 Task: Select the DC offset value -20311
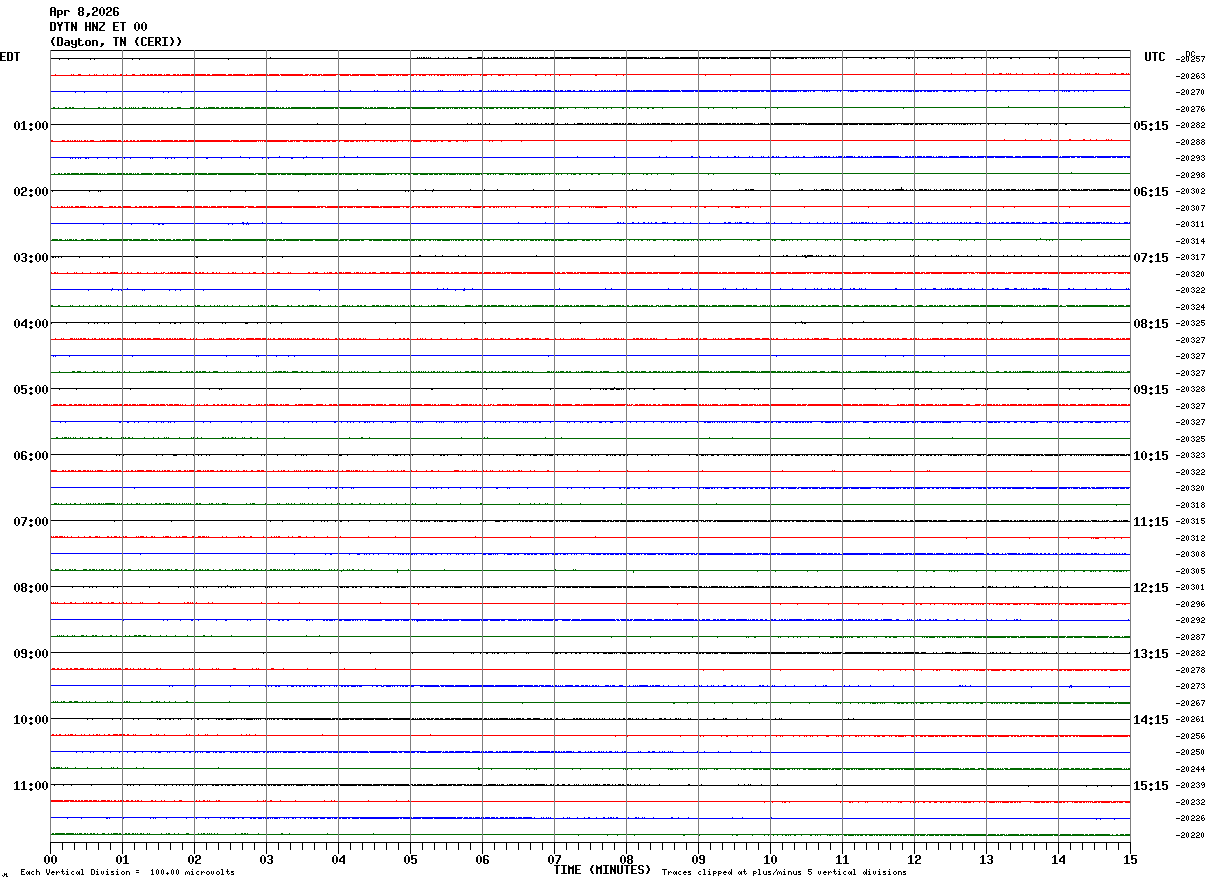click(1191, 225)
